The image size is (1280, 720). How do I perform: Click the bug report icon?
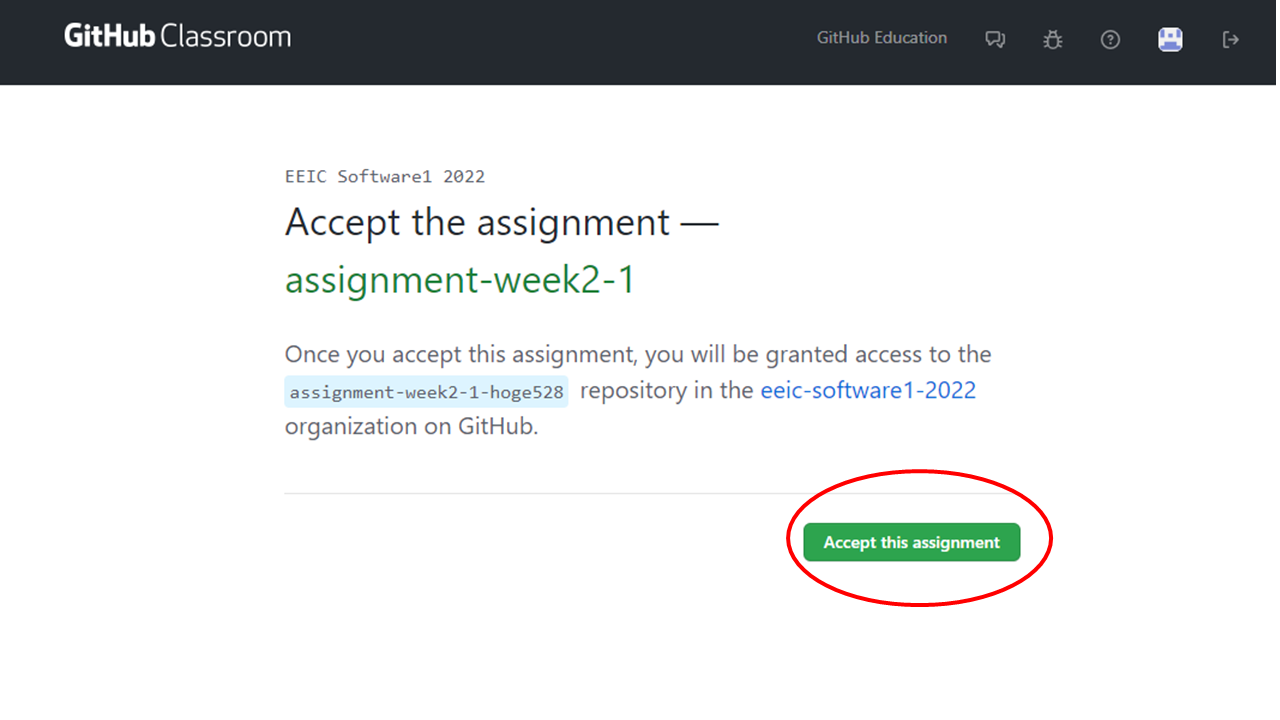coord(1052,40)
